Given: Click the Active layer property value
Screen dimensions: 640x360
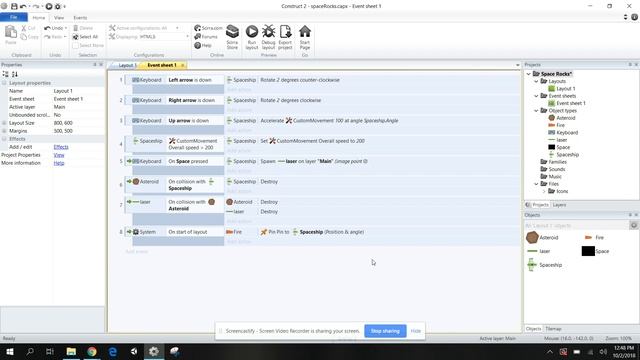Looking at the screenshot, I should (78, 107).
